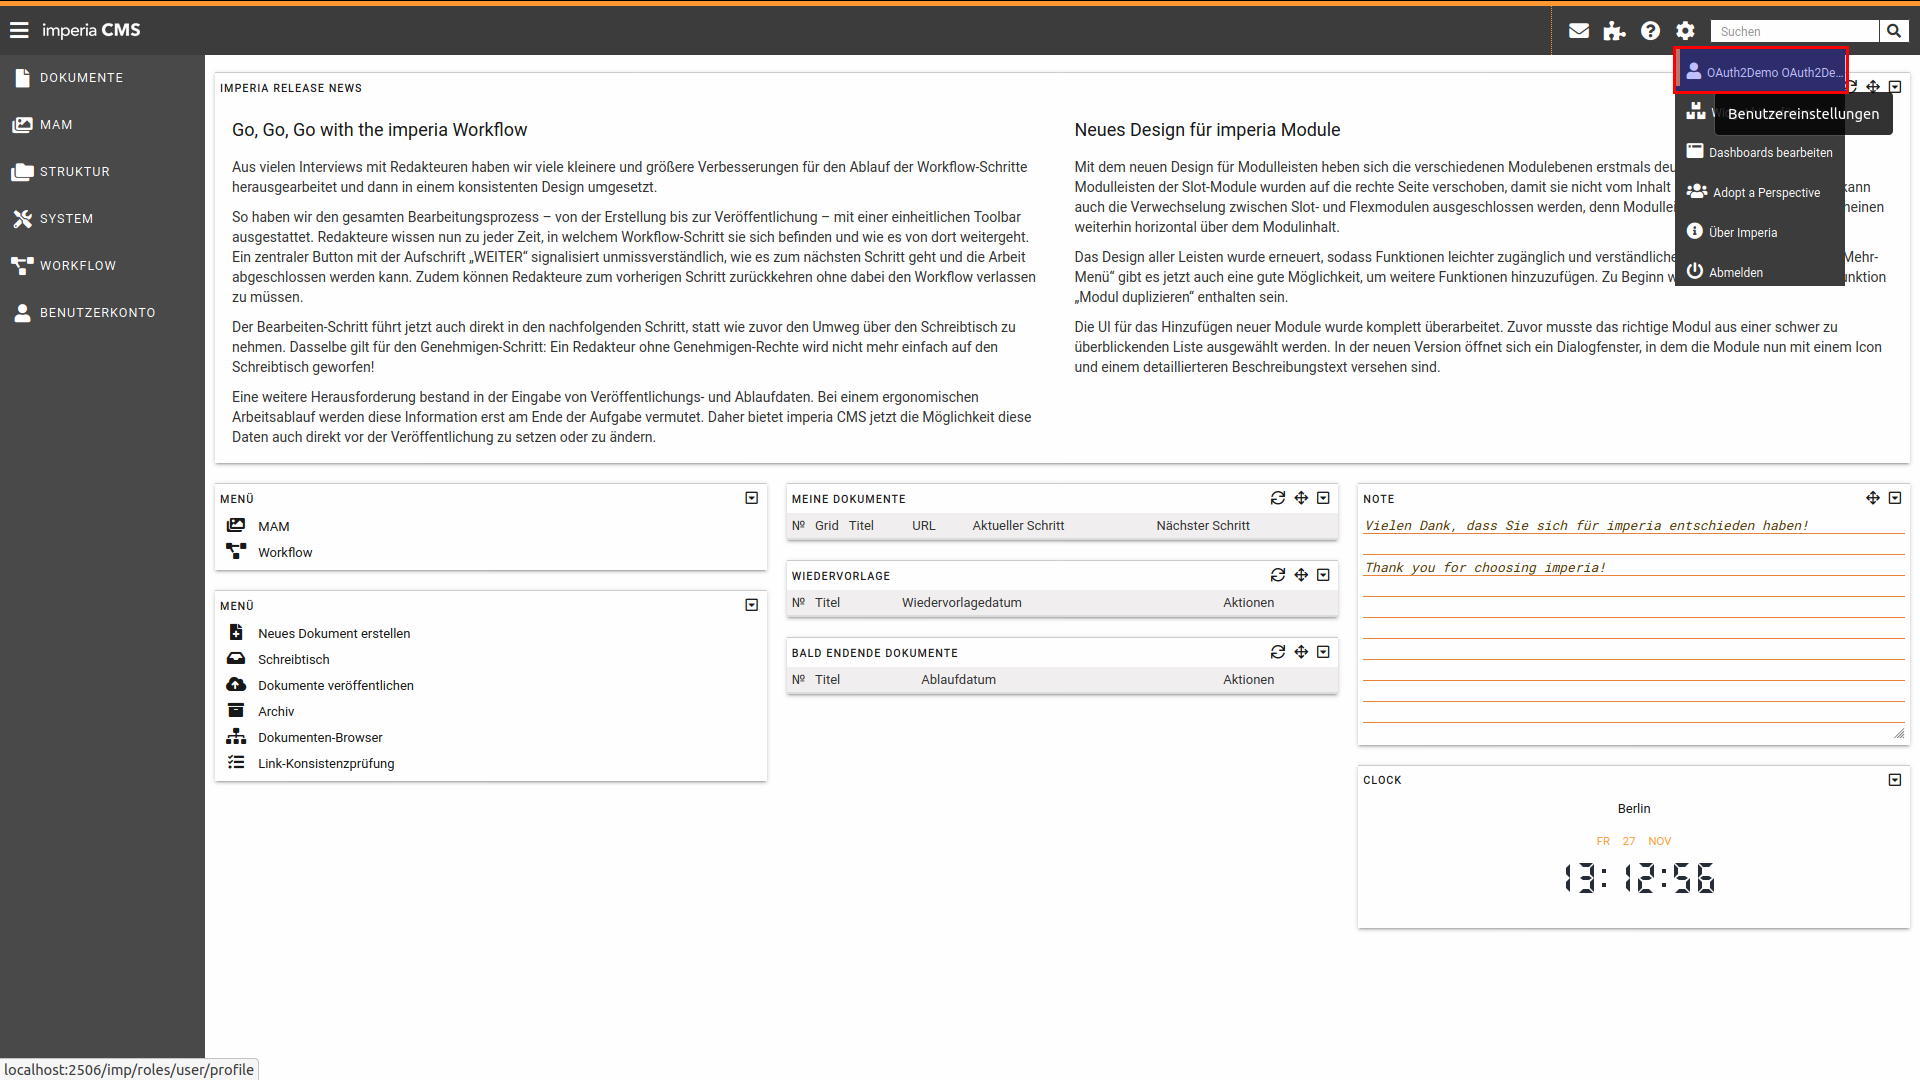Viewport: 1920px width, 1080px height.
Task: Collapse the Bald endende Dokumente widget
Action: click(1323, 652)
